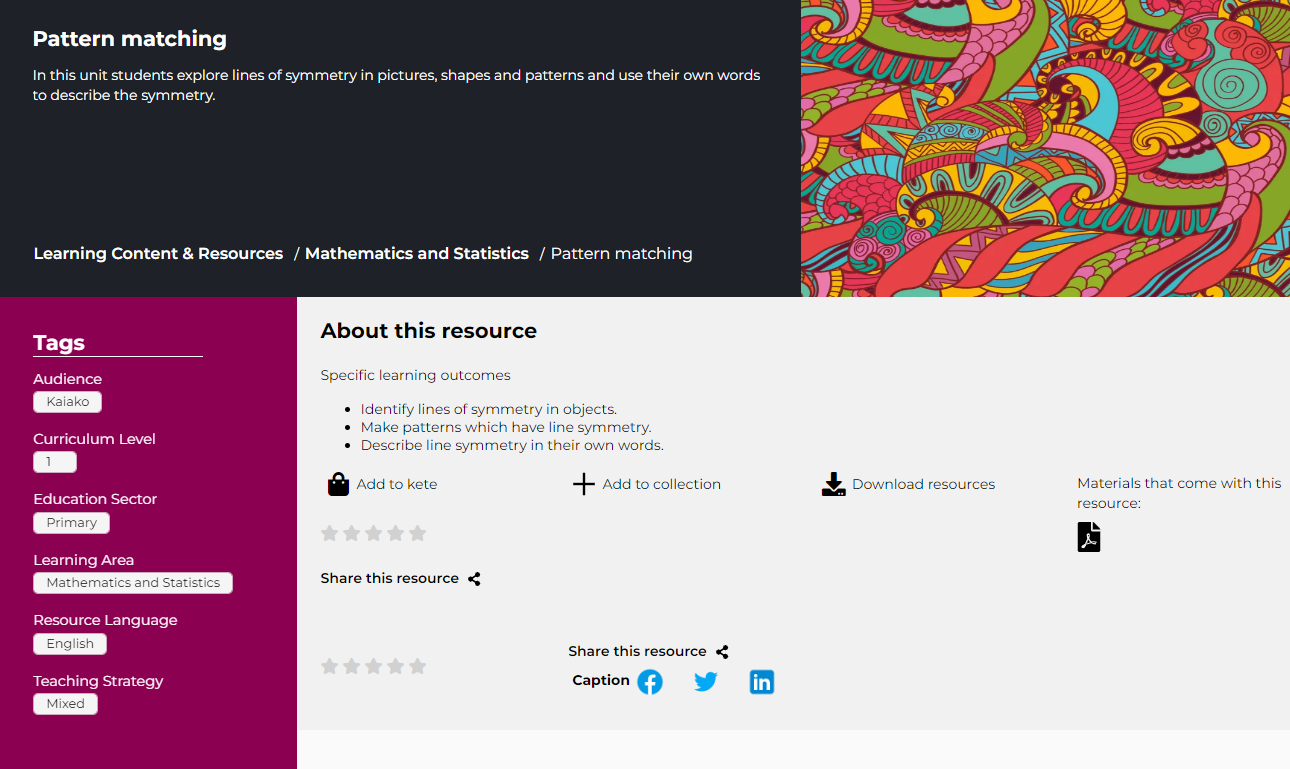Click the Add to kete bag icon
1290x769 pixels.
[x=338, y=484]
